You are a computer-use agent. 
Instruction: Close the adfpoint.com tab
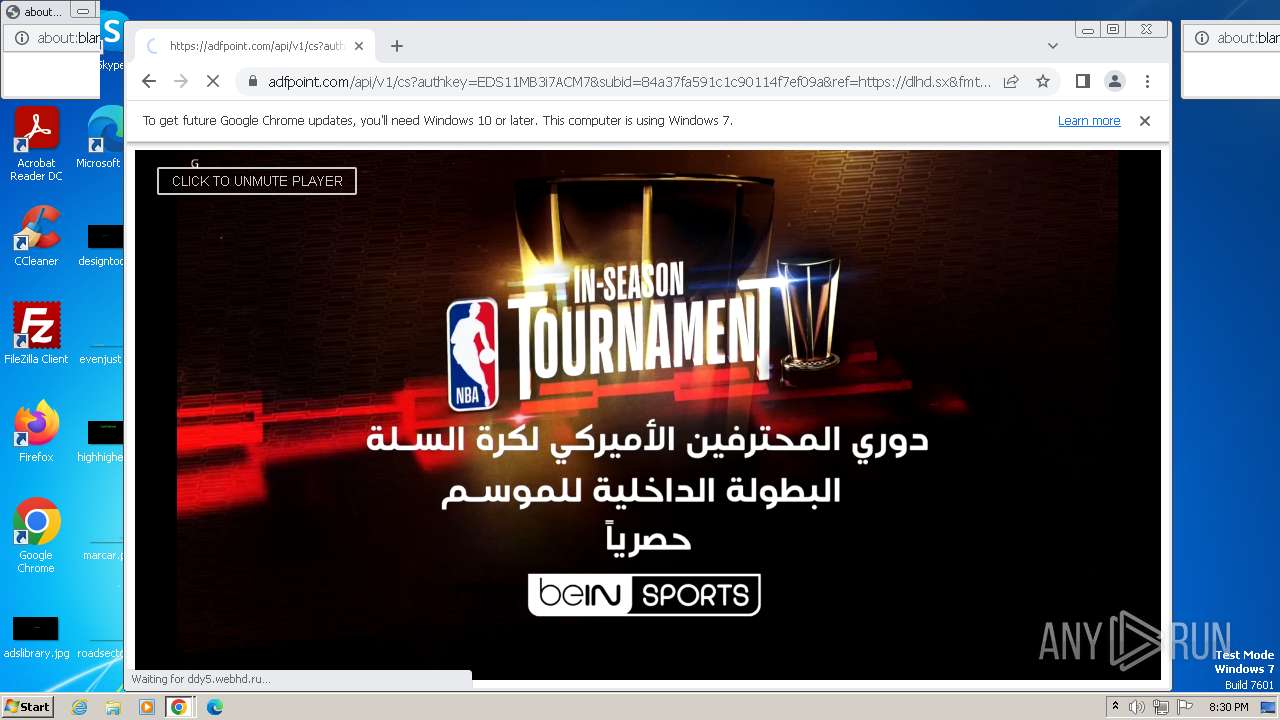click(x=359, y=46)
